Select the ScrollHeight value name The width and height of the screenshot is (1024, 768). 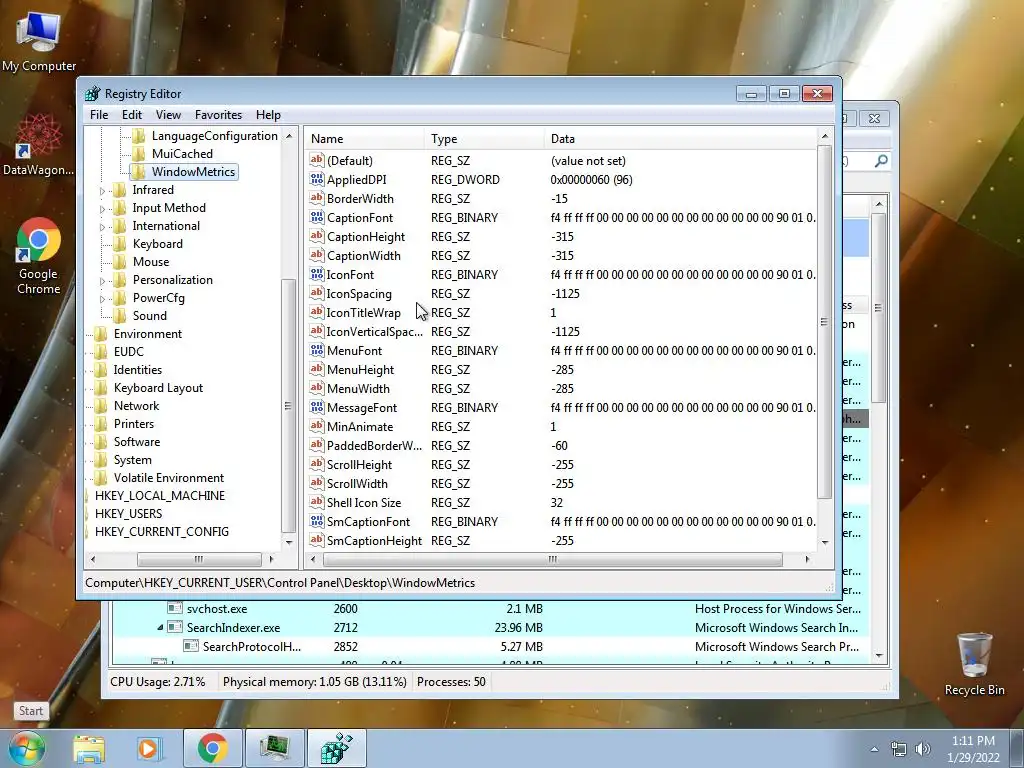pos(359,464)
